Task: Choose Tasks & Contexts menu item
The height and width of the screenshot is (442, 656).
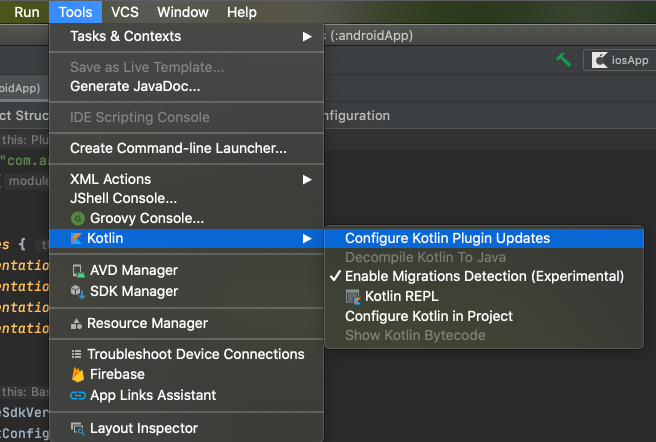Action: (187, 36)
